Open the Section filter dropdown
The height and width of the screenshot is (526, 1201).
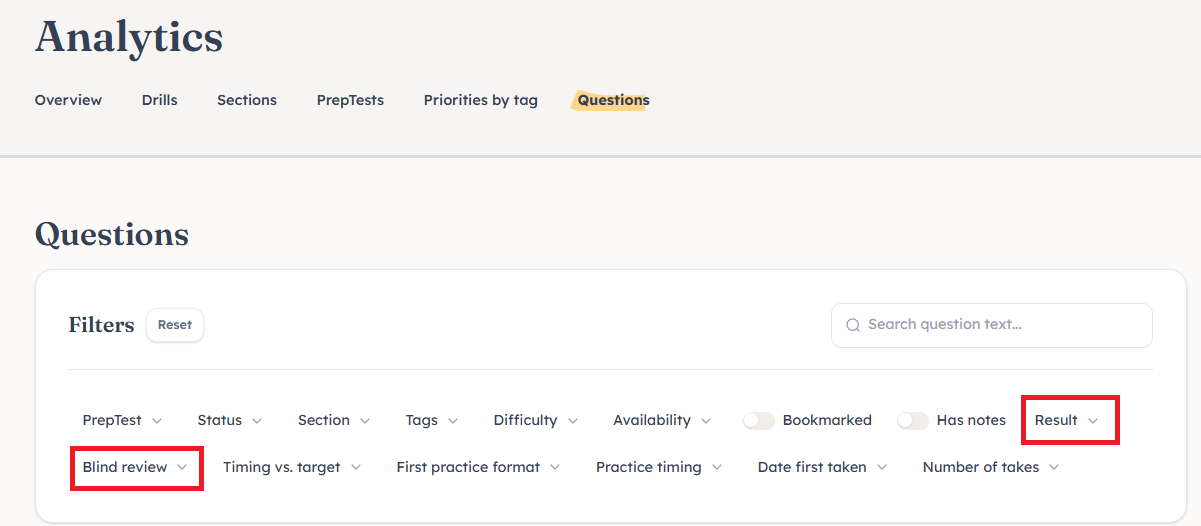click(x=334, y=421)
